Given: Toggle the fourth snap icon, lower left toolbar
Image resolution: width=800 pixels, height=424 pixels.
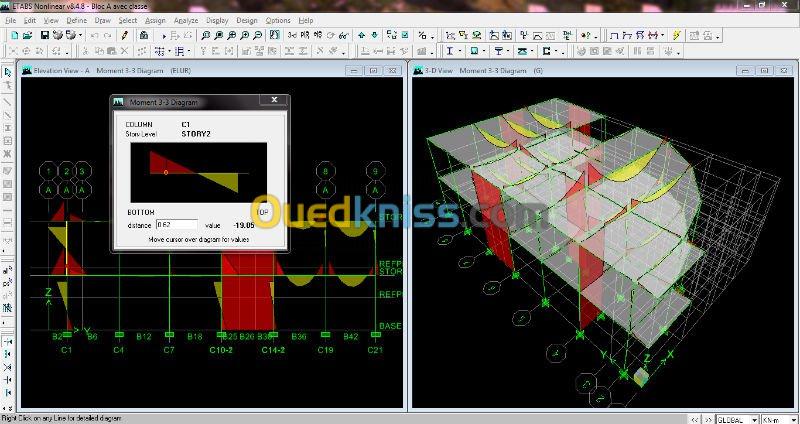Looking at the screenshot, I should pyautogui.click(x=8, y=380).
